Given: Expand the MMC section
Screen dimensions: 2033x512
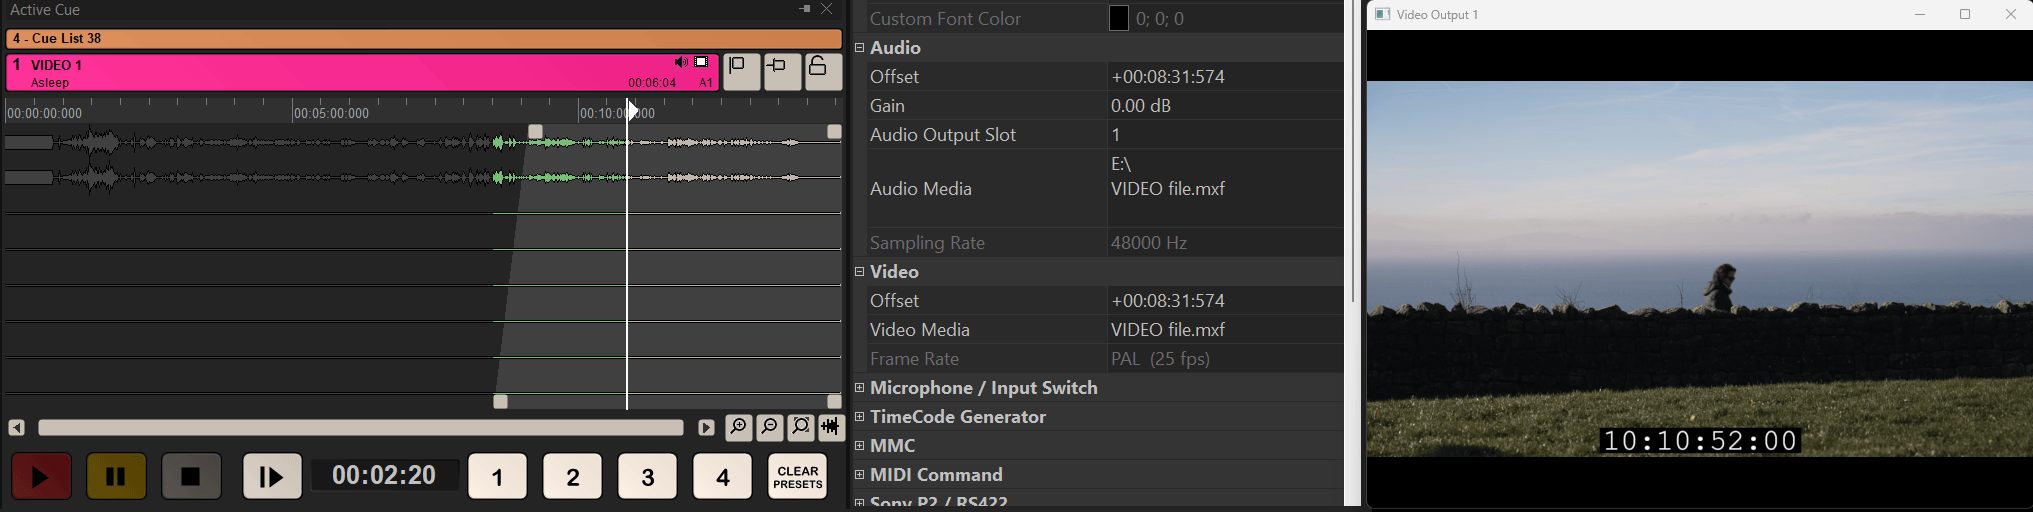Looking at the screenshot, I should pyautogui.click(x=859, y=445).
